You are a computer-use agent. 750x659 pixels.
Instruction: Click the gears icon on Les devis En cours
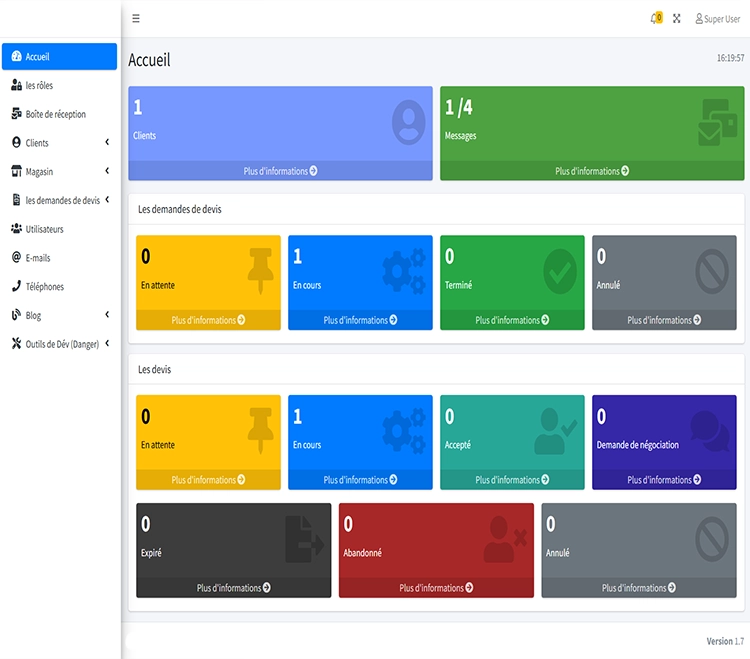point(404,430)
